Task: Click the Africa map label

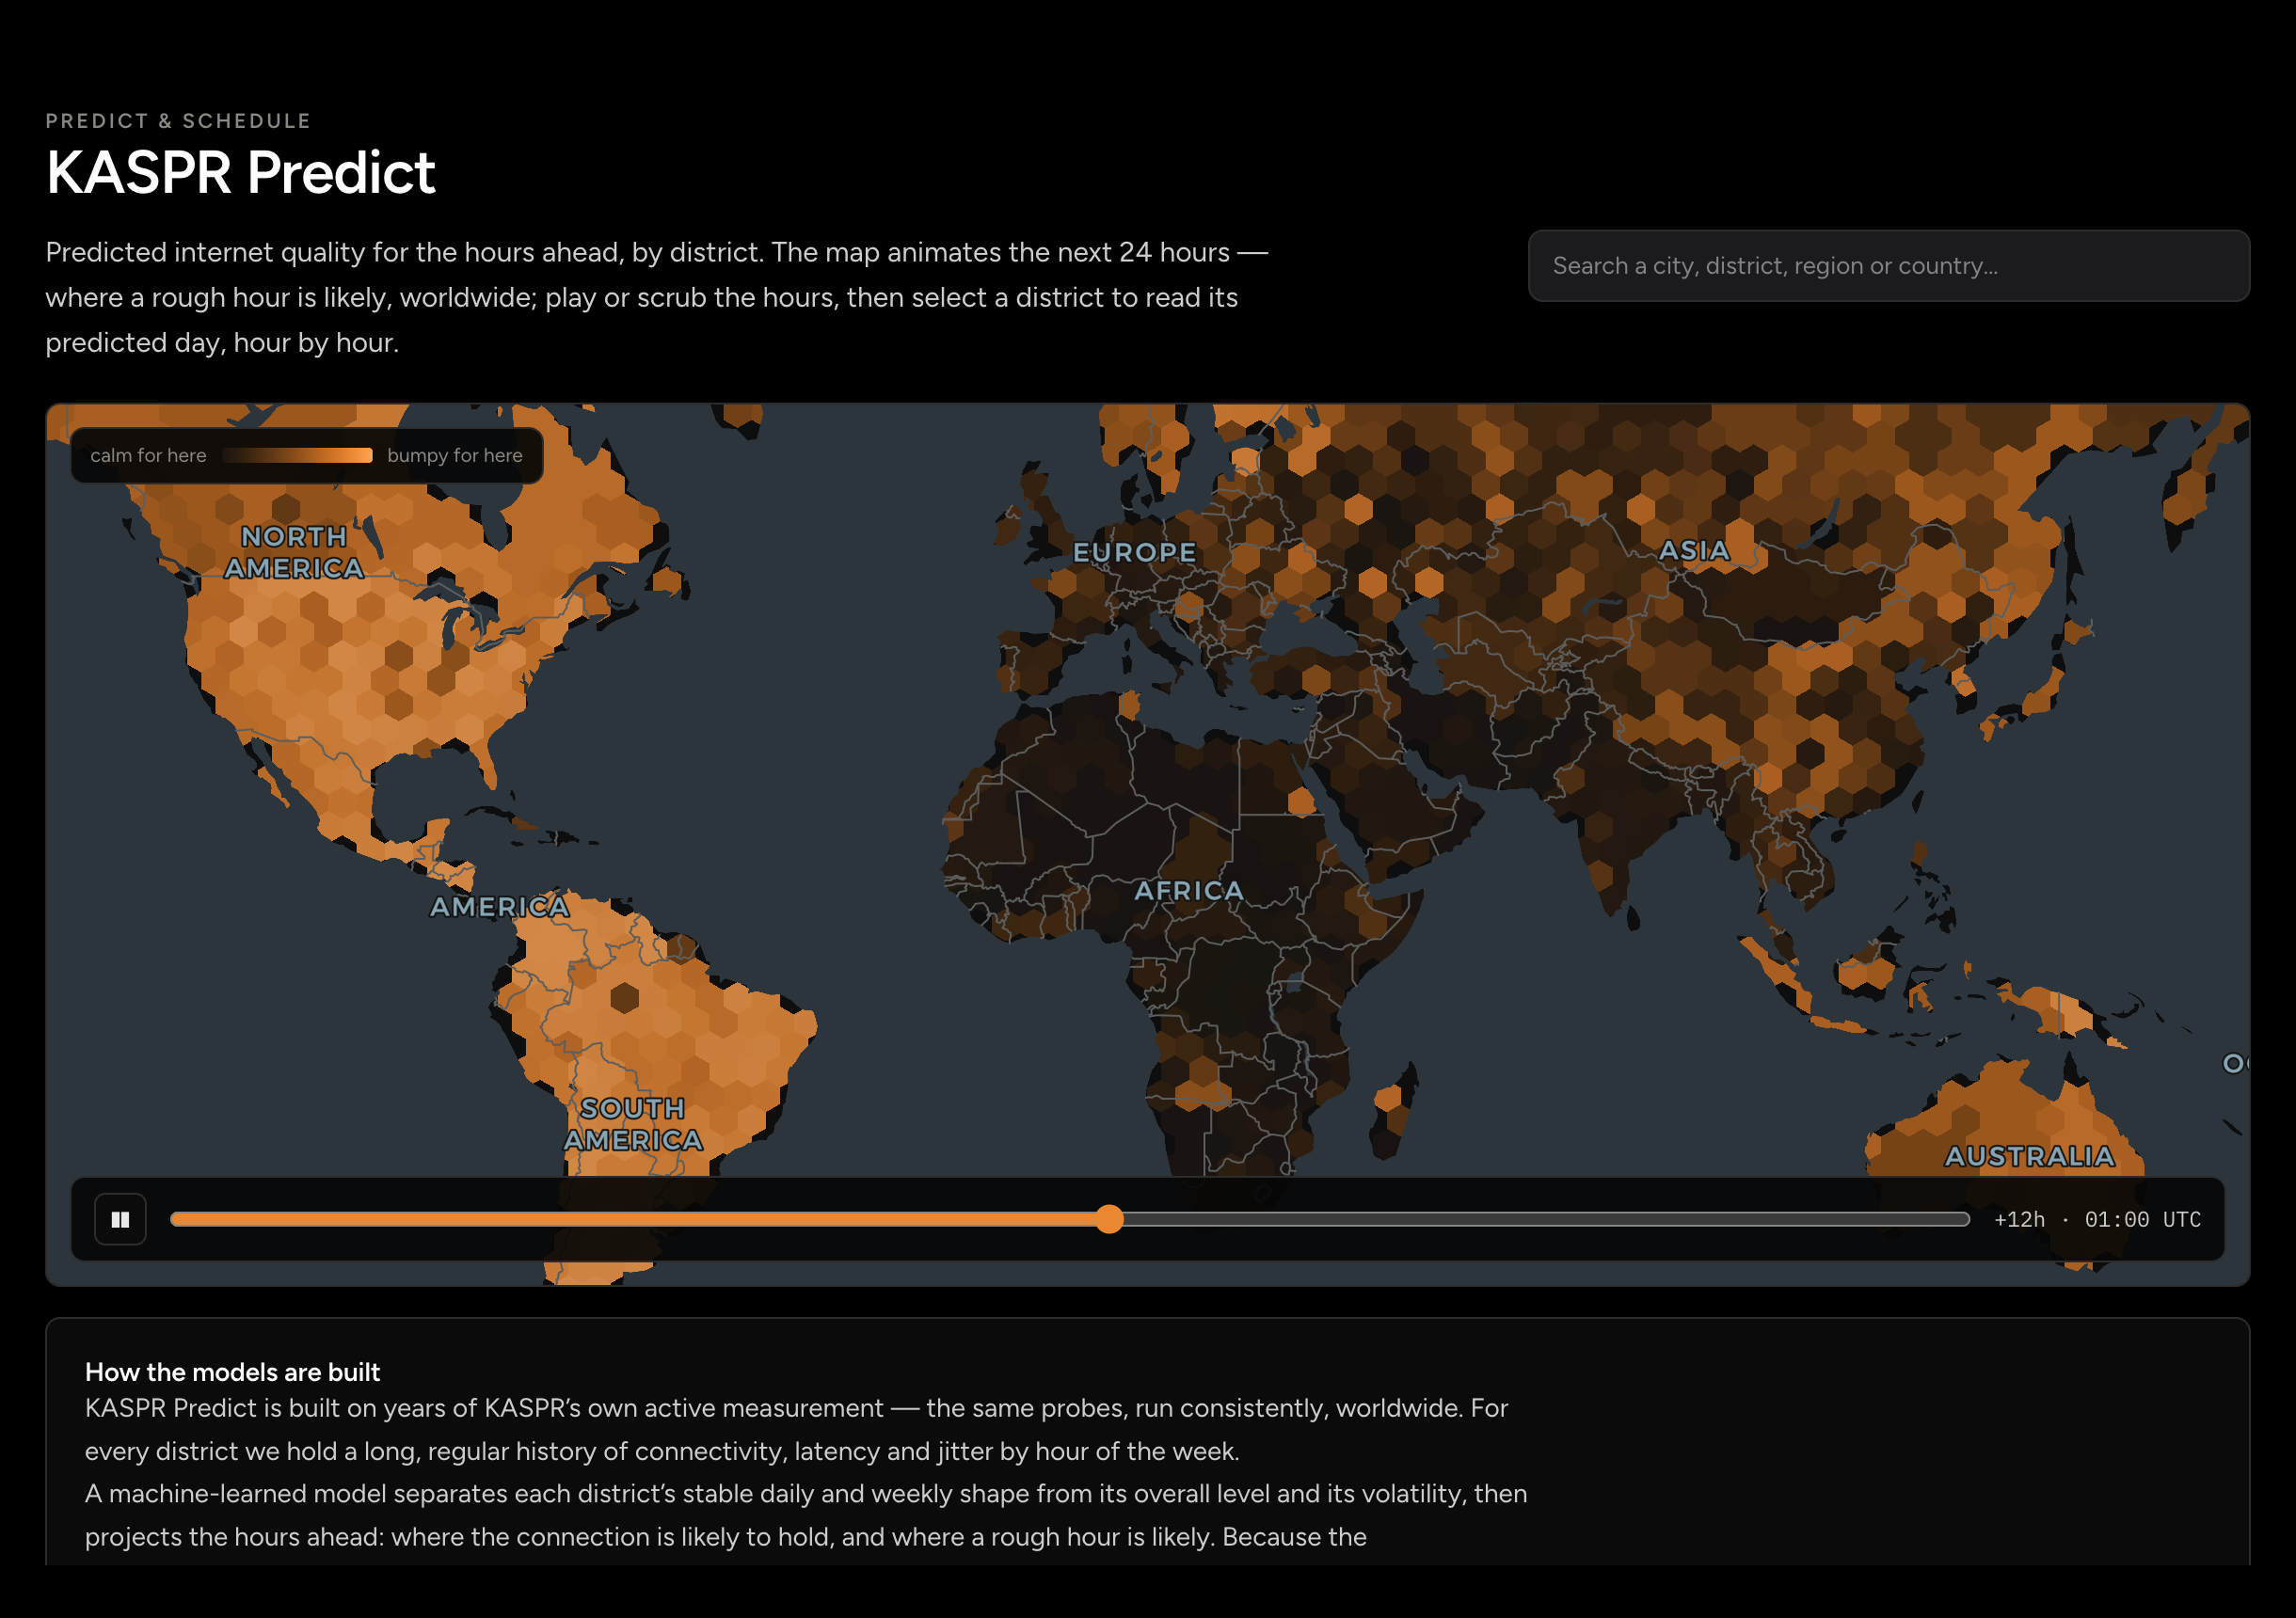Action: 1189,890
